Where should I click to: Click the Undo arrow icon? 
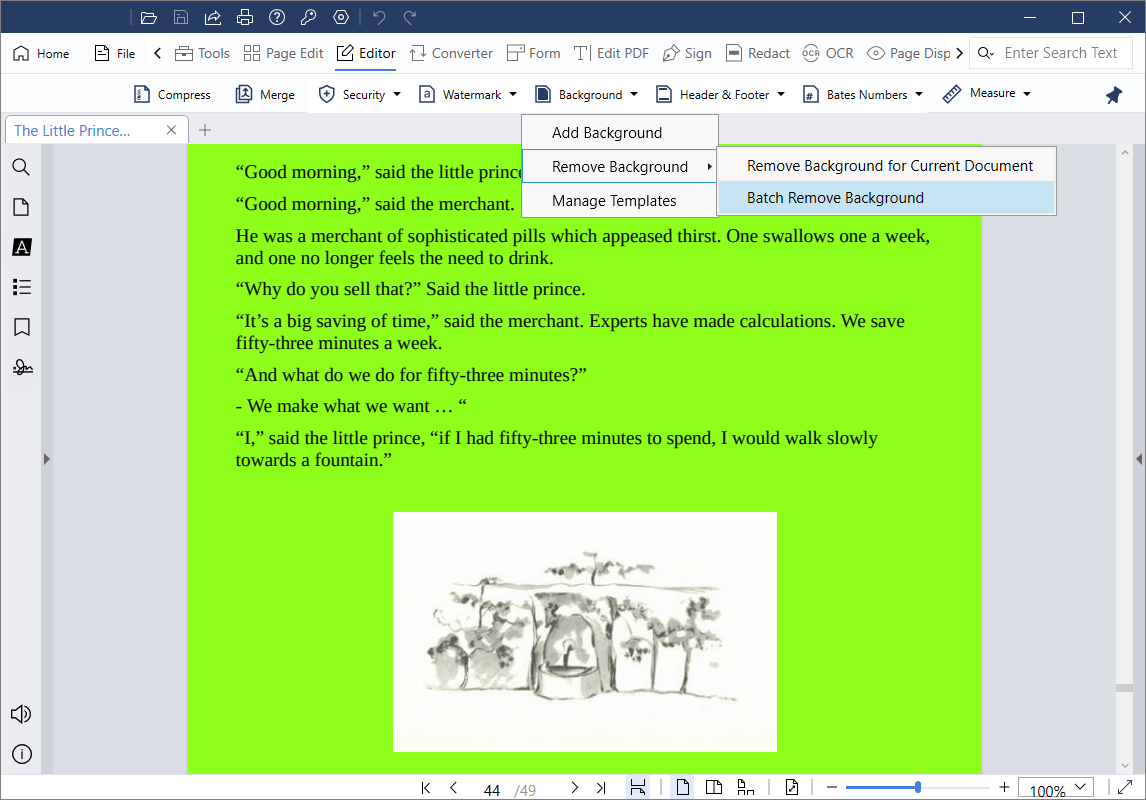point(379,18)
